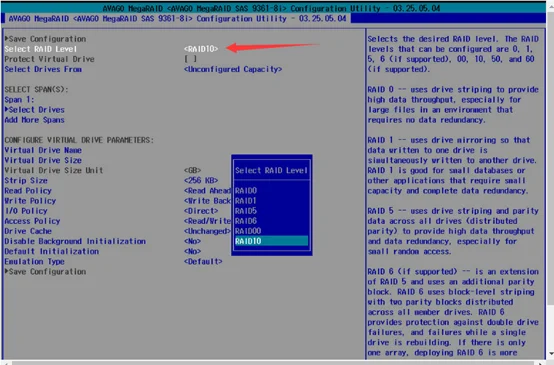Viewport: 554px width, 365px height.
Task: Change Disable Background Initialization <No> value
Action: [x=193, y=241]
